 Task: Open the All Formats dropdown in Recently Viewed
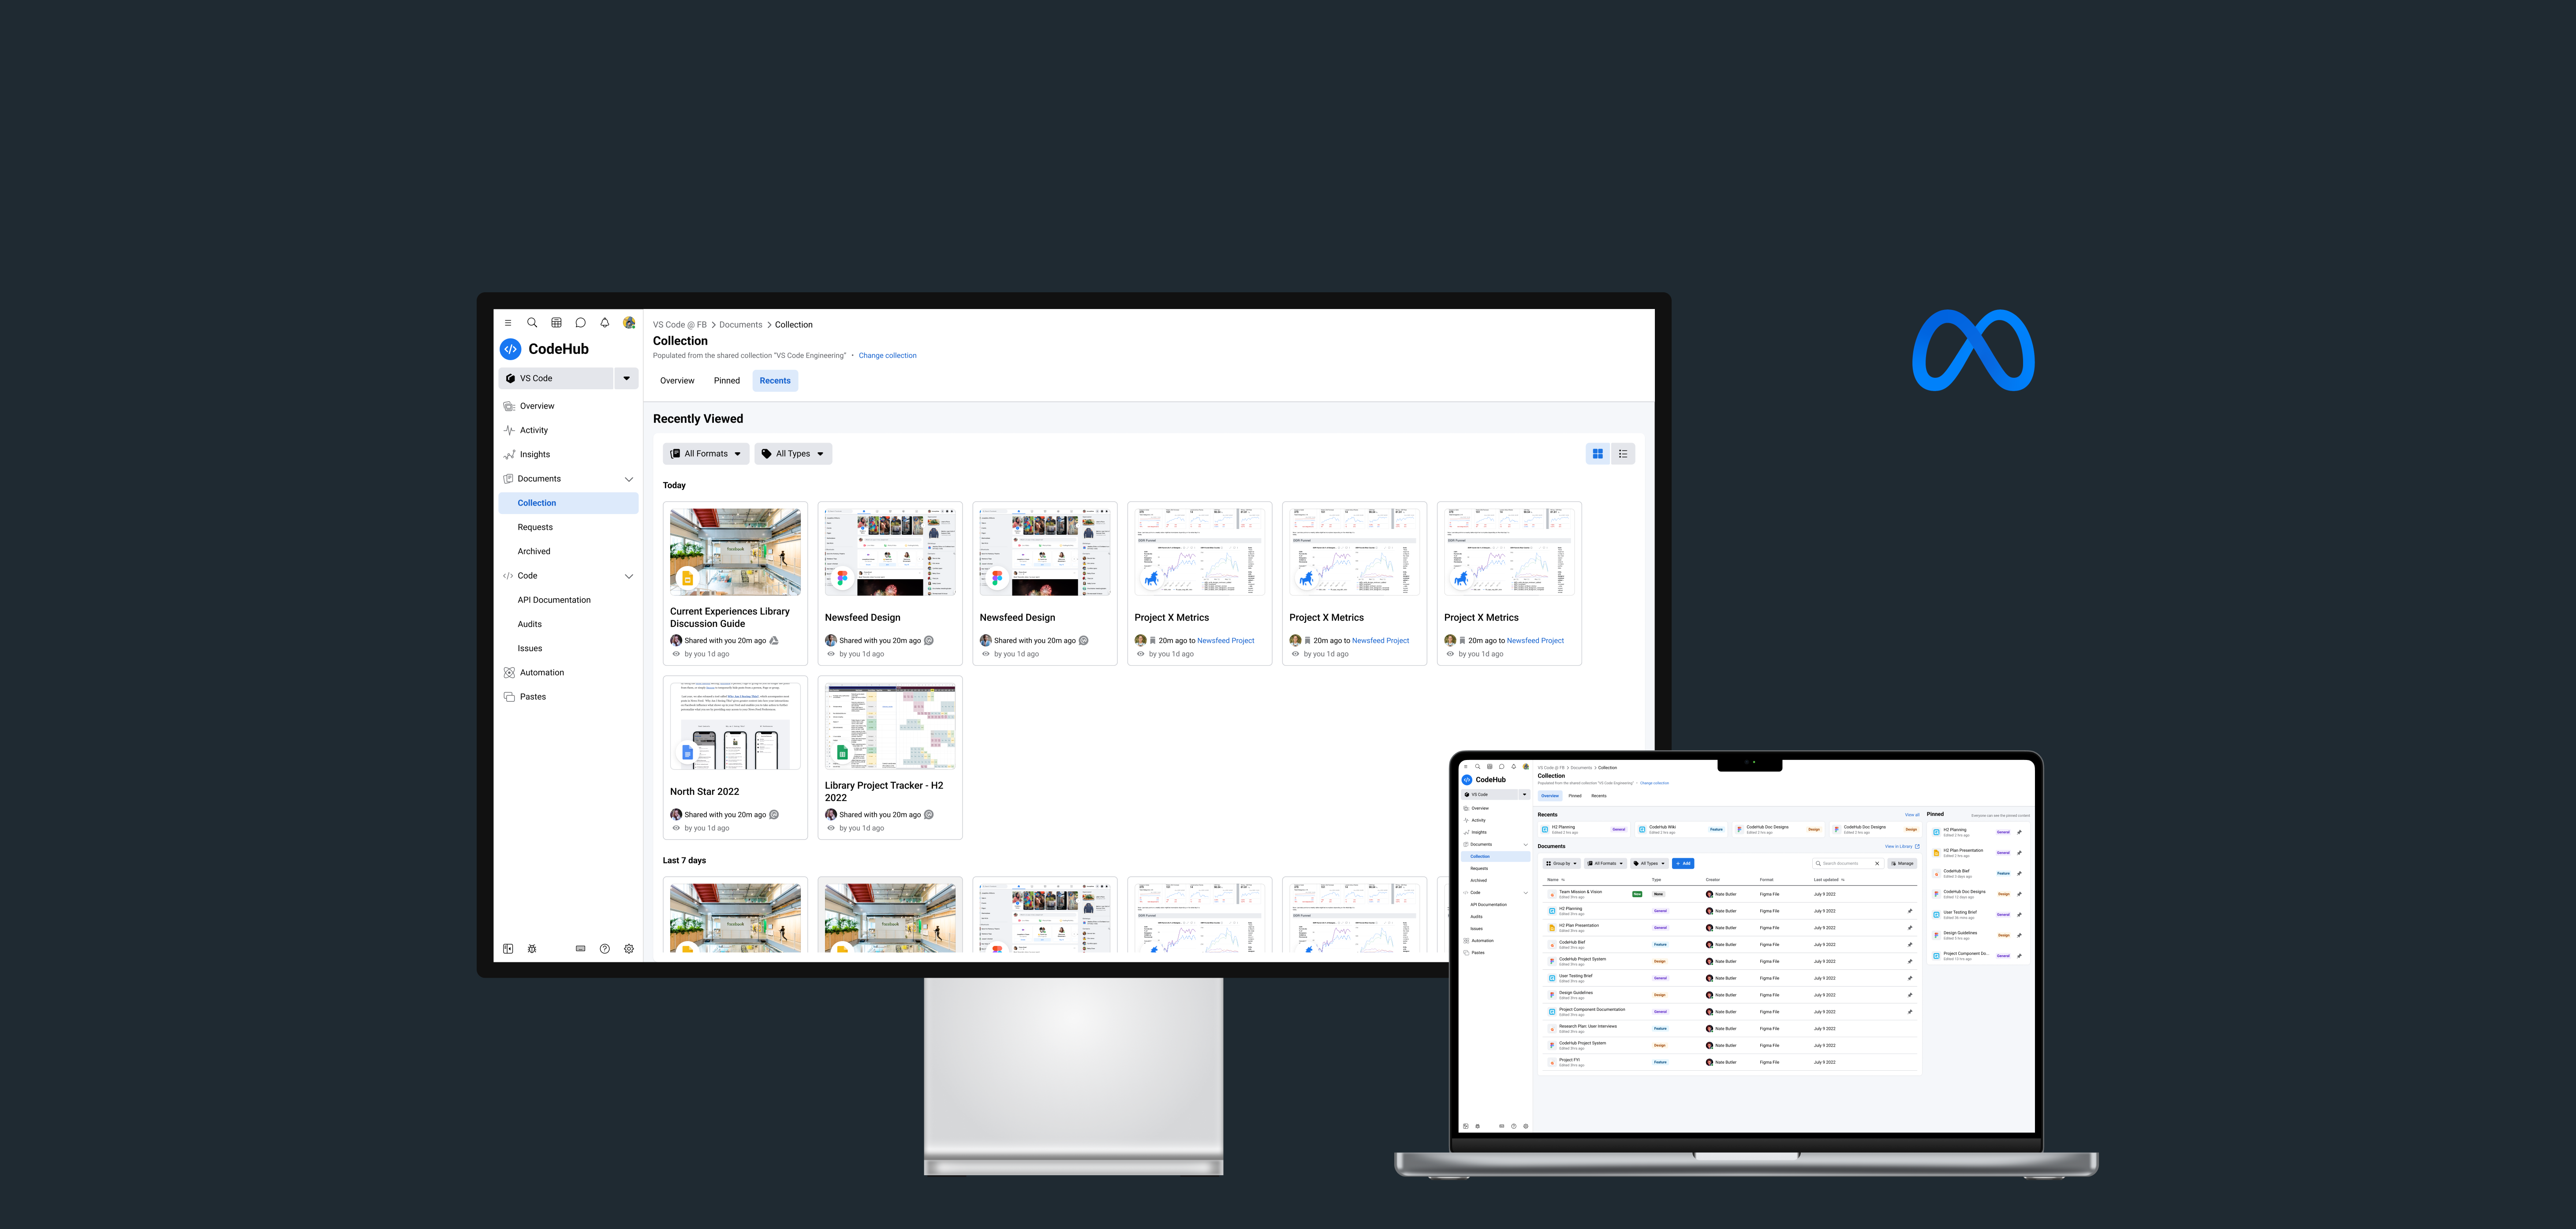(706, 454)
